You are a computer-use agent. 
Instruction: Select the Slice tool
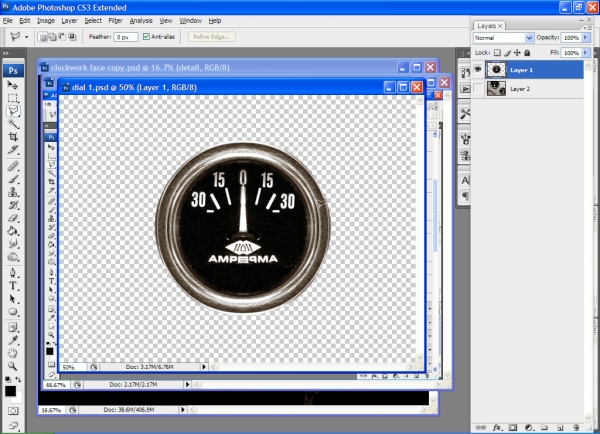click(13, 150)
